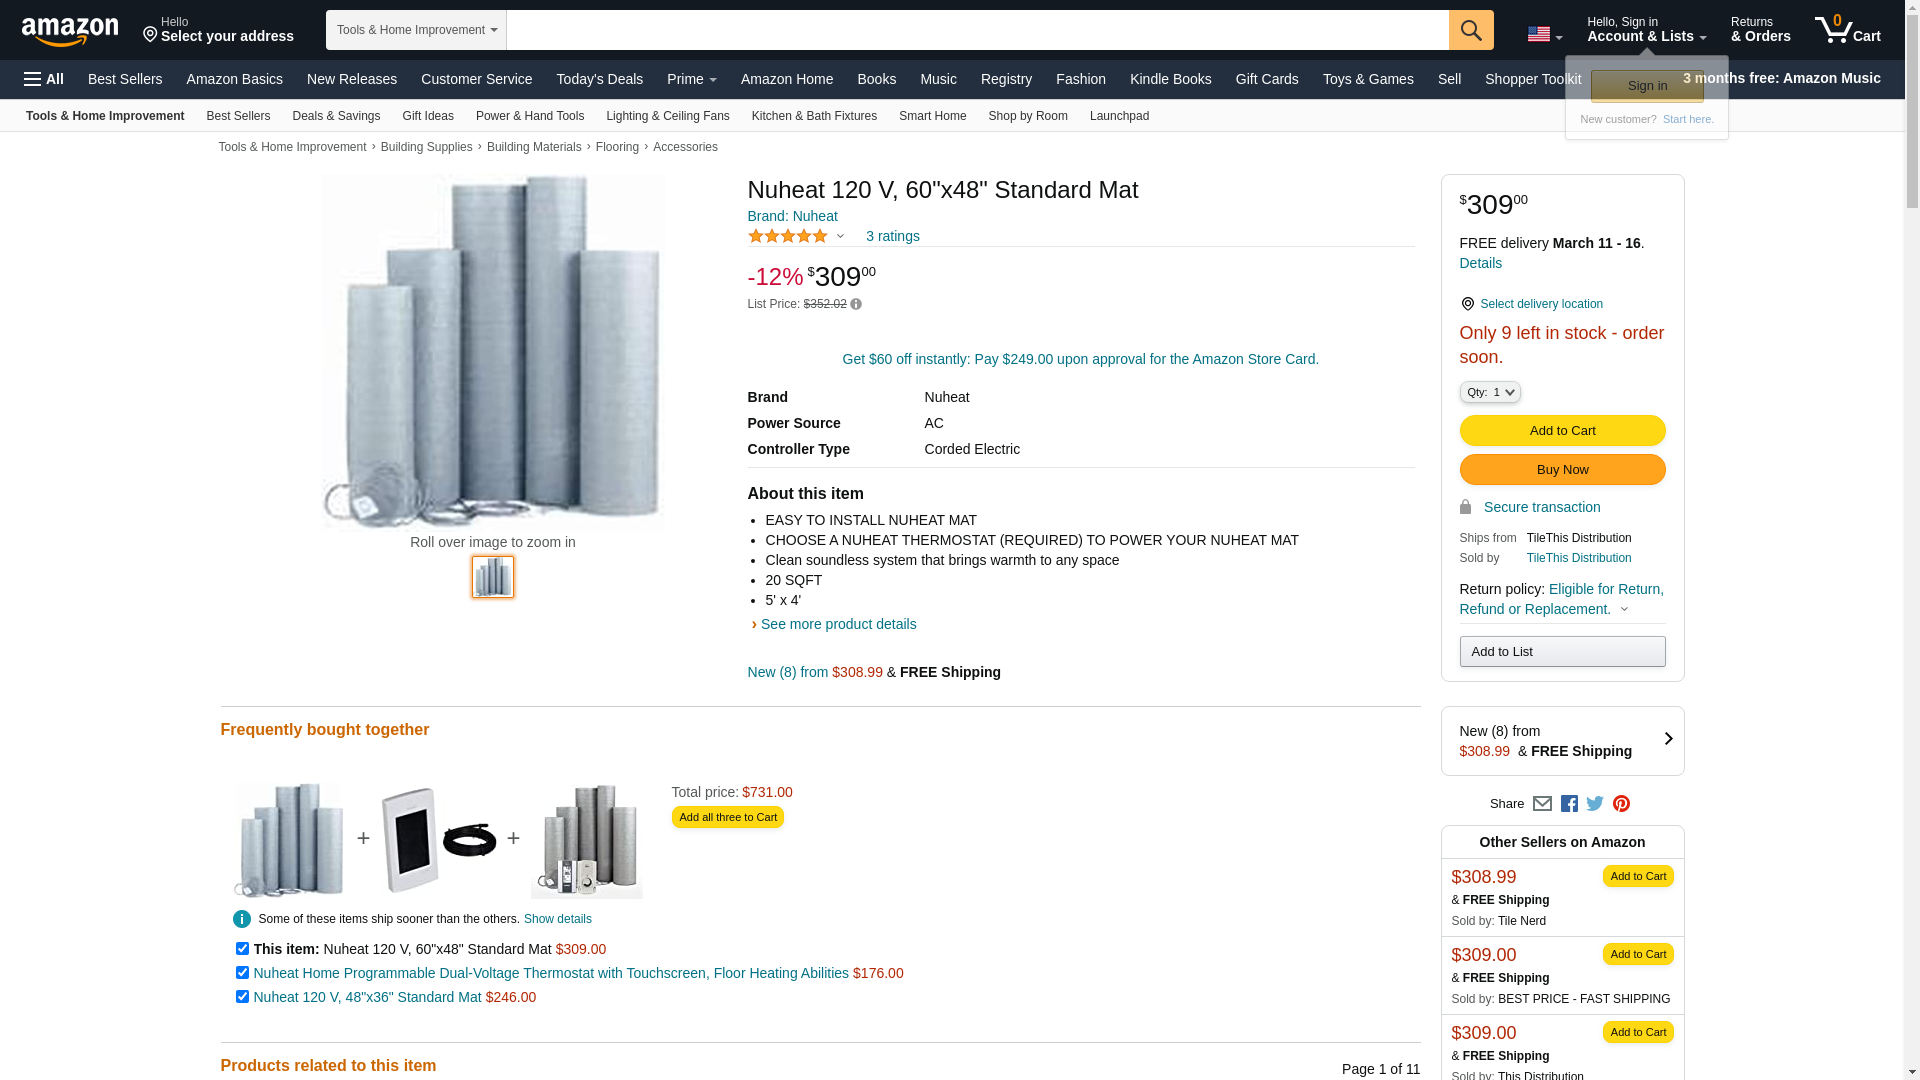
Task: Uncheck the Nuheat 48"x36" Standard Mat checkbox
Action: tap(242, 997)
